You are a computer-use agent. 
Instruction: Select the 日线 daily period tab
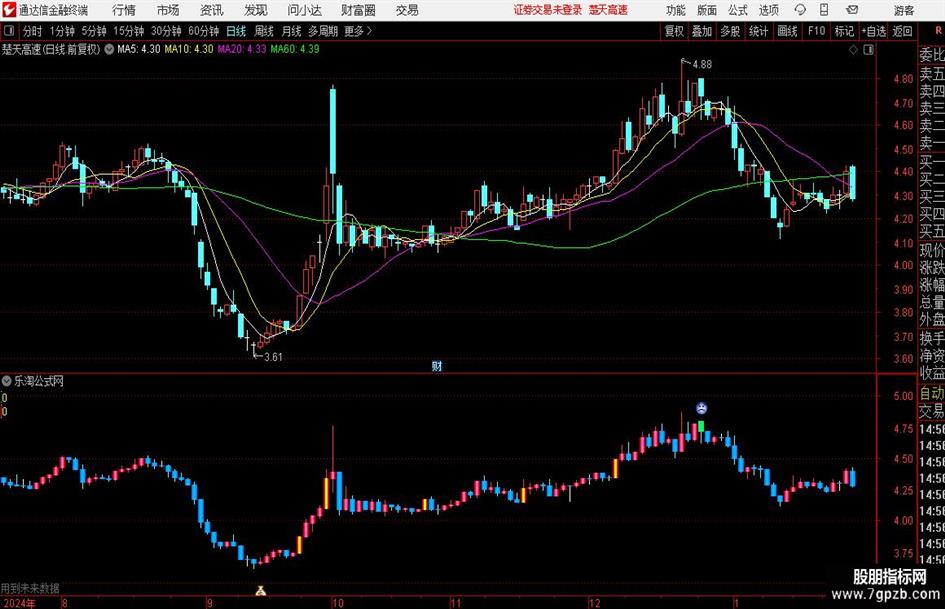[236, 31]
